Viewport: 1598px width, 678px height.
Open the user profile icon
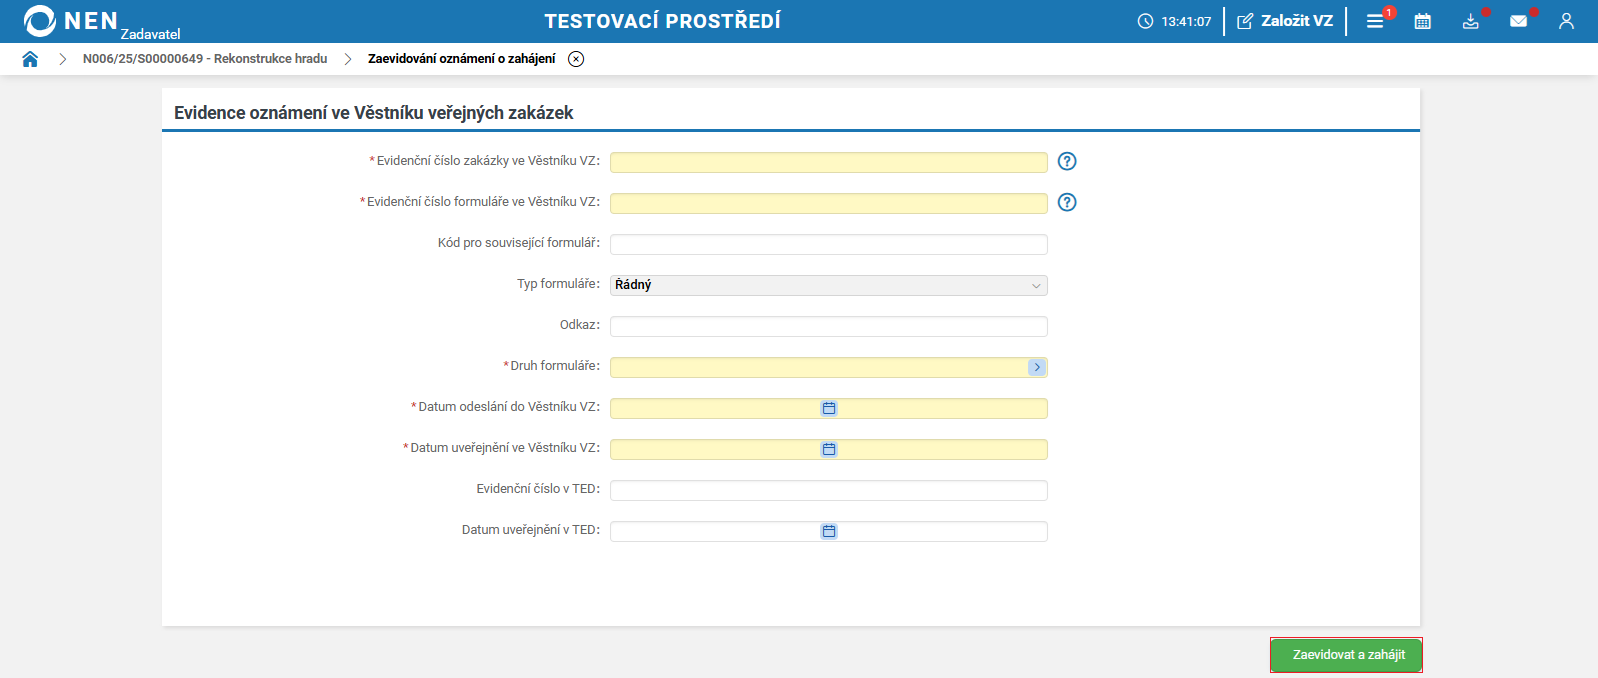click(x=1566, y=21)
